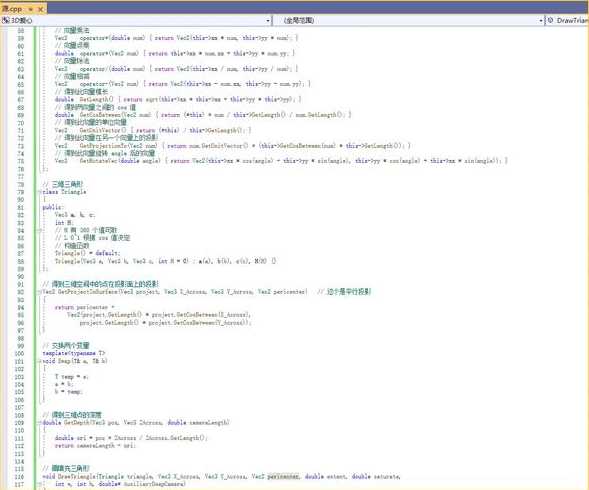Click the template<typename T> line

(74, 354)
